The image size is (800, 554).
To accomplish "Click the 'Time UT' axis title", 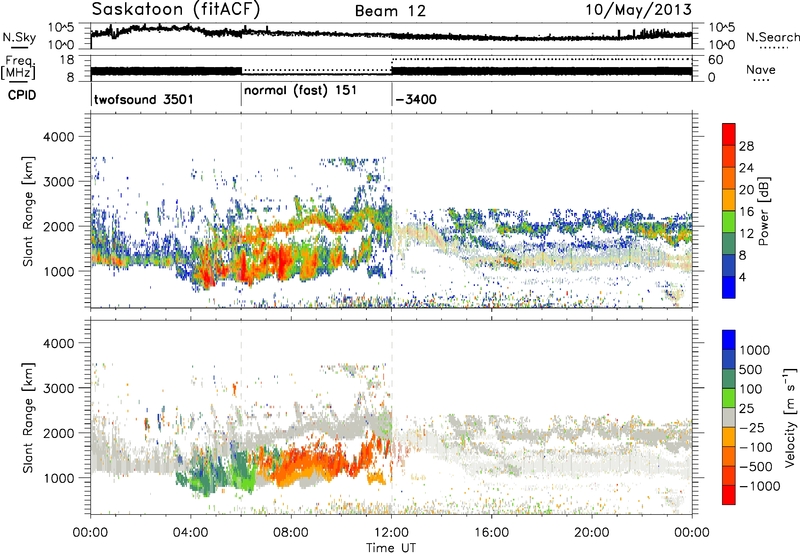I will [x=391, y=548].
